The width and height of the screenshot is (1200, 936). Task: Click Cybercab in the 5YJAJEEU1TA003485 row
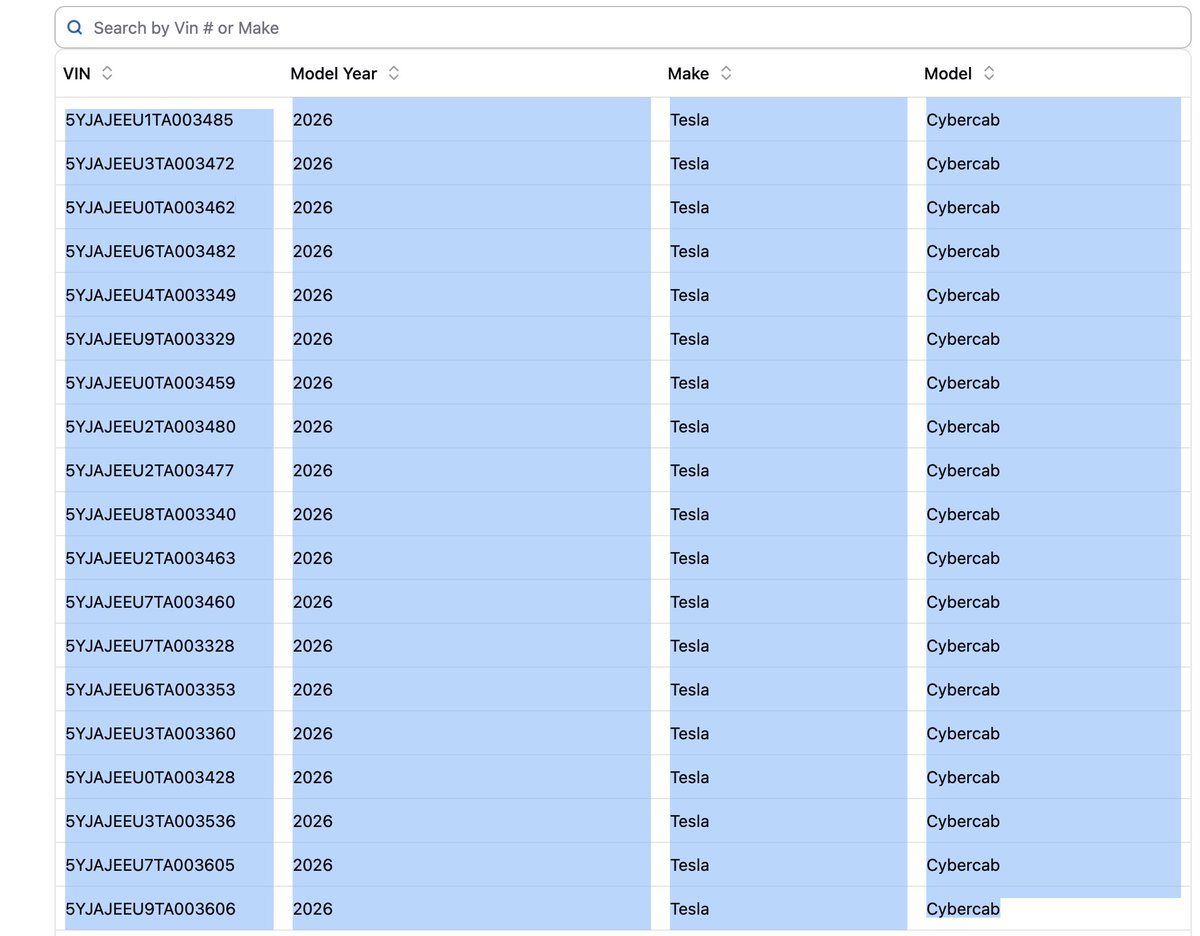963,120
